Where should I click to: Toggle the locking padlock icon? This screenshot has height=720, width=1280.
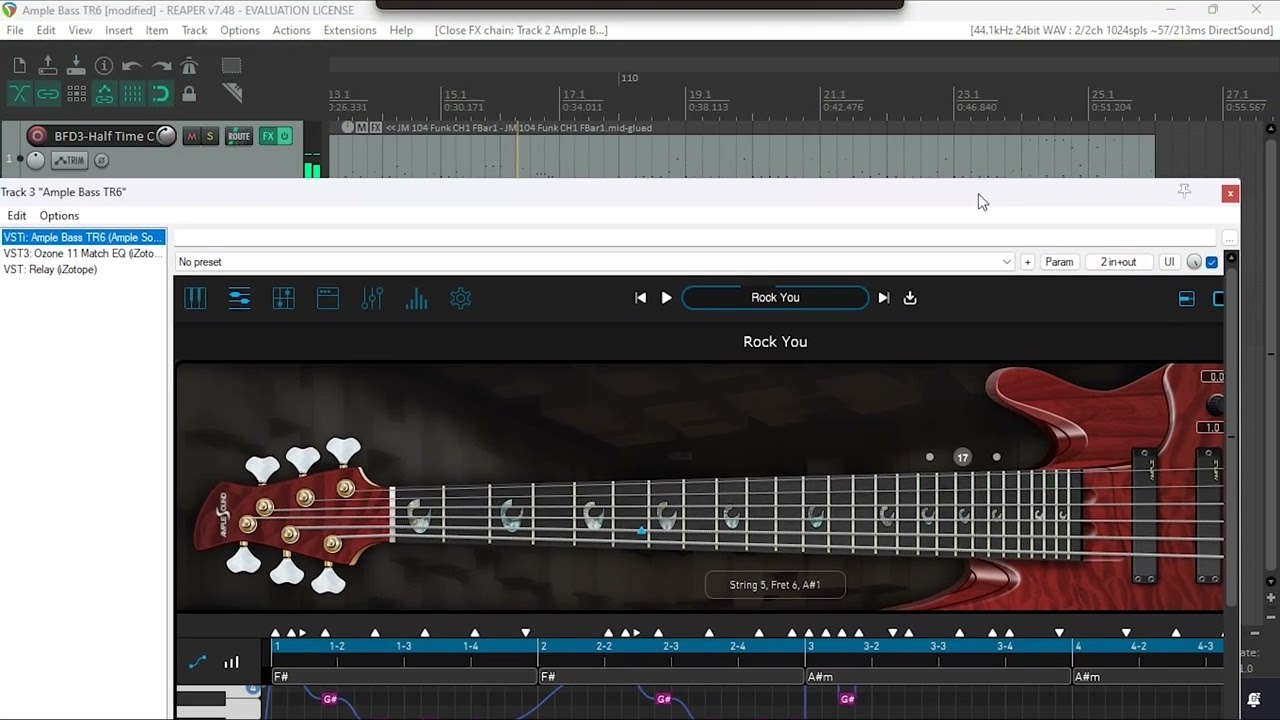tap(189, 94)
